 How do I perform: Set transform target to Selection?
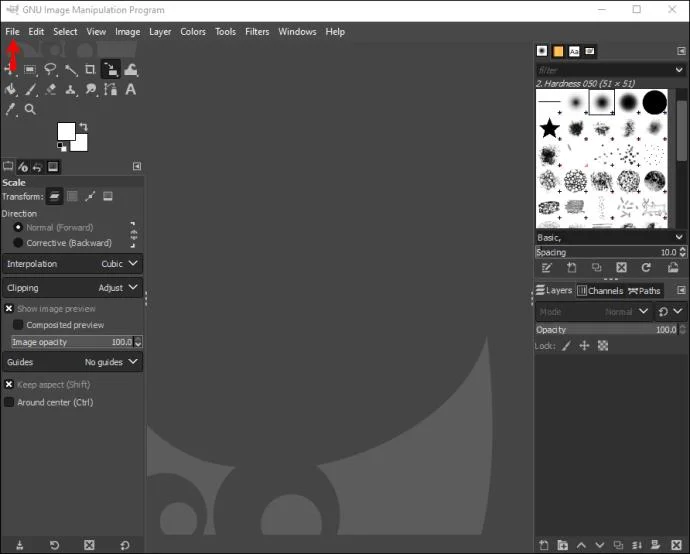point(72,196)
